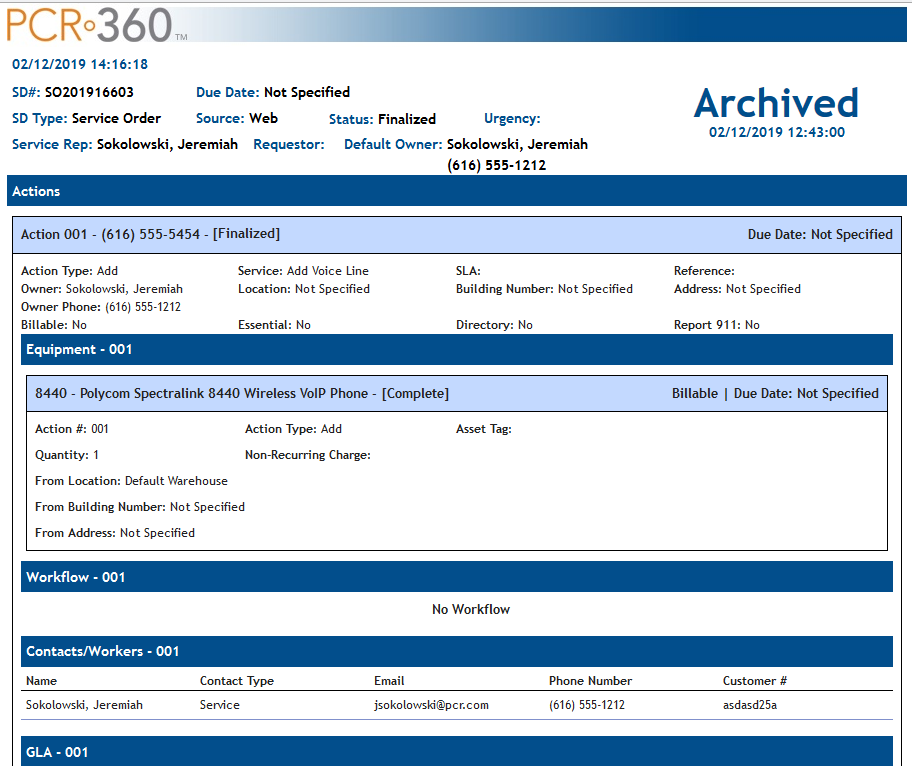Click contact phone (616) 555-1212 in table
The width and height of the screenshot is (912, 766).
[586, 705]
